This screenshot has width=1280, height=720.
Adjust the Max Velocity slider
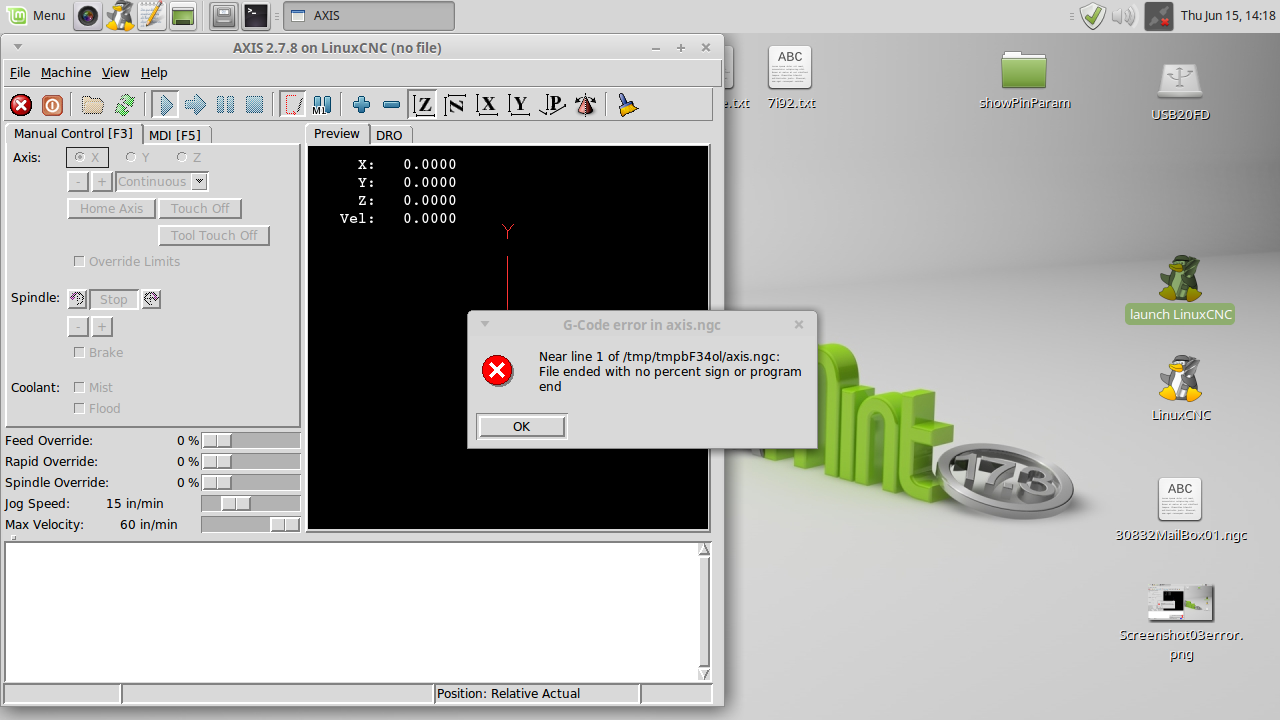(251, 524)
